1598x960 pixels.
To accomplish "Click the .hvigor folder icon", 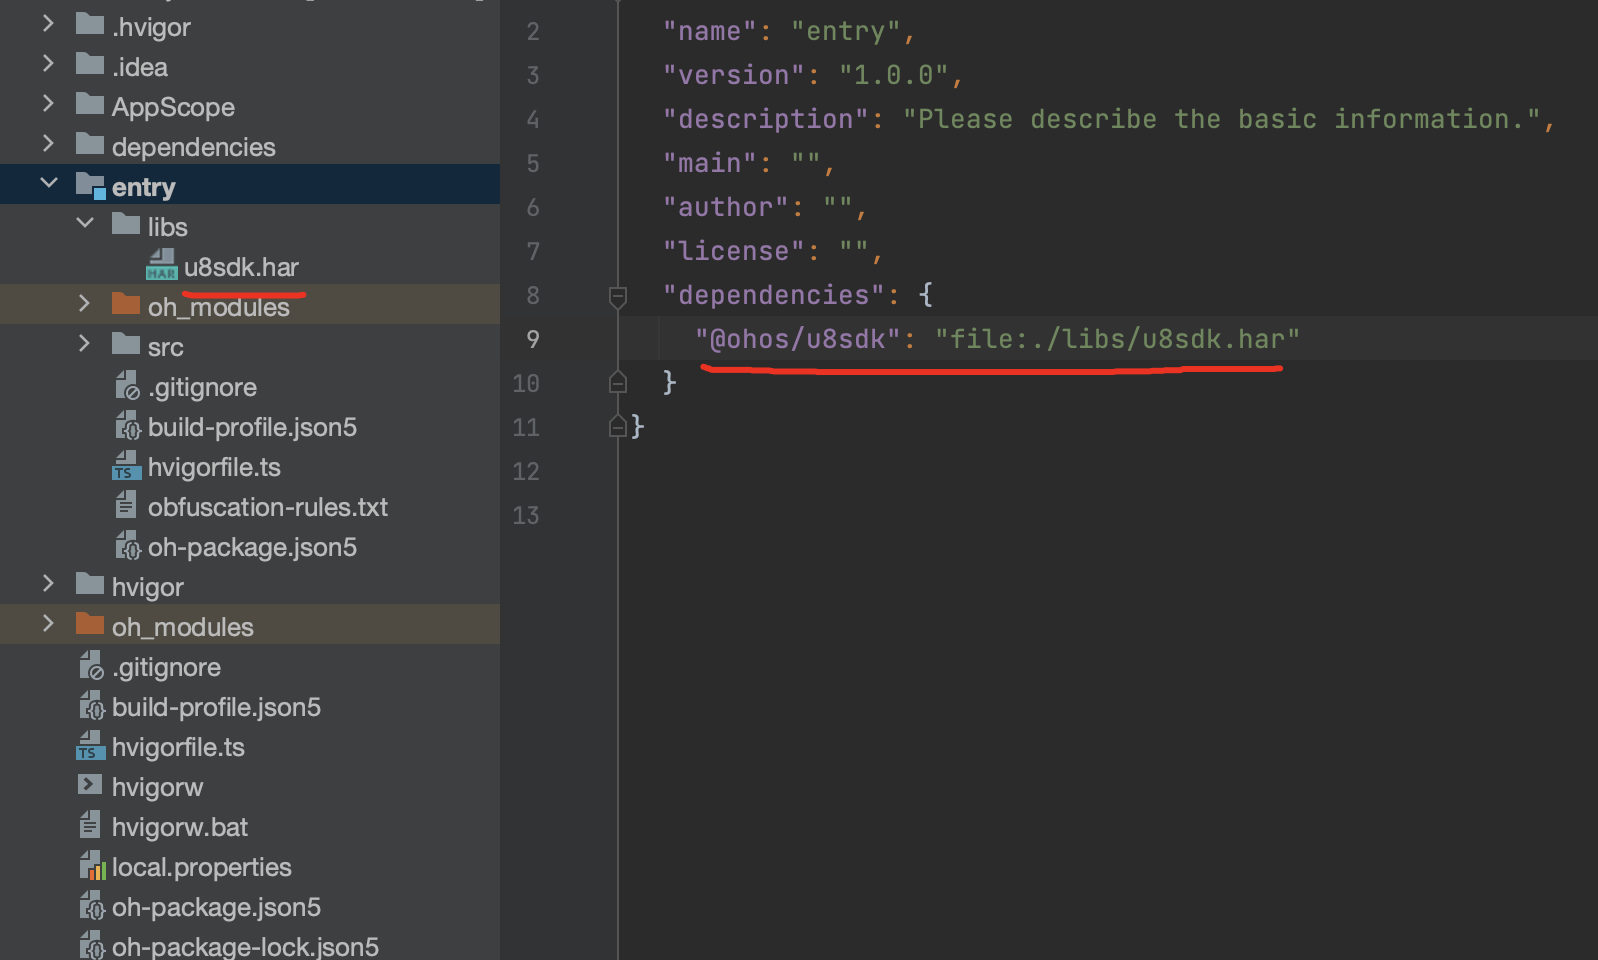I will click(x=90, y=24).
